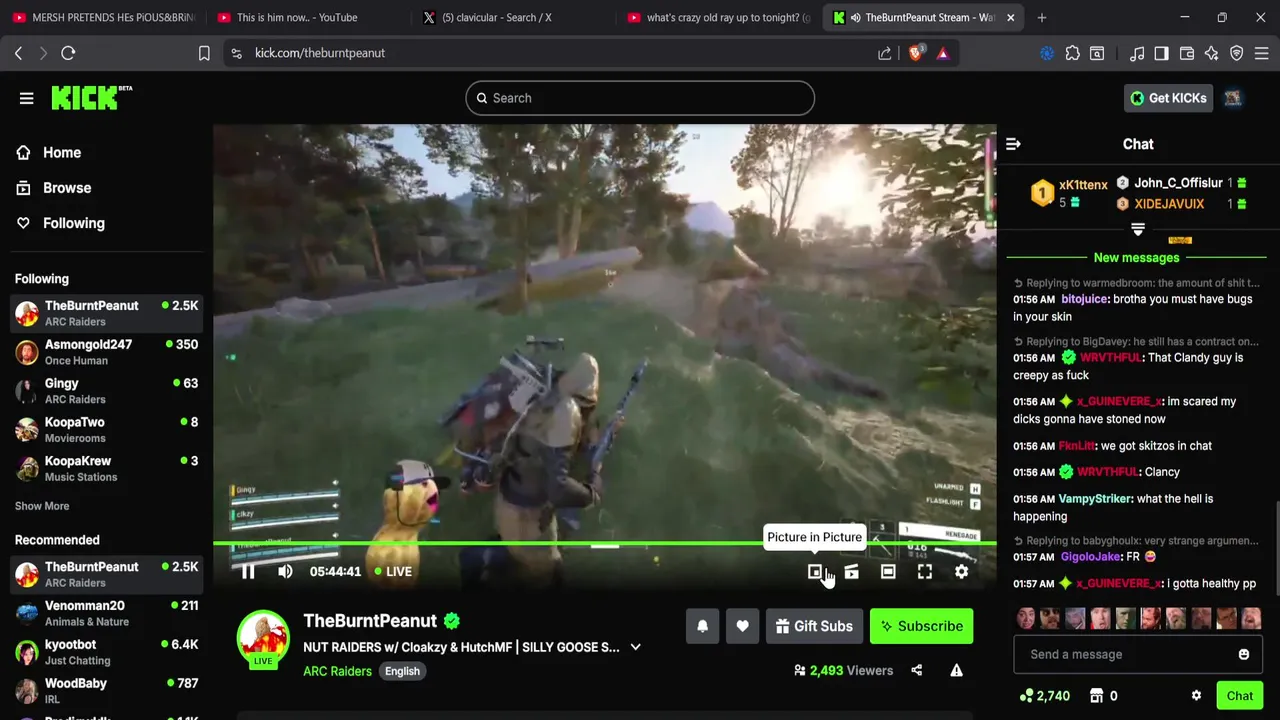Viewport: 1280px width, 720px height.
Task: Click the Get KICKs button
Action: (1168, 98)
